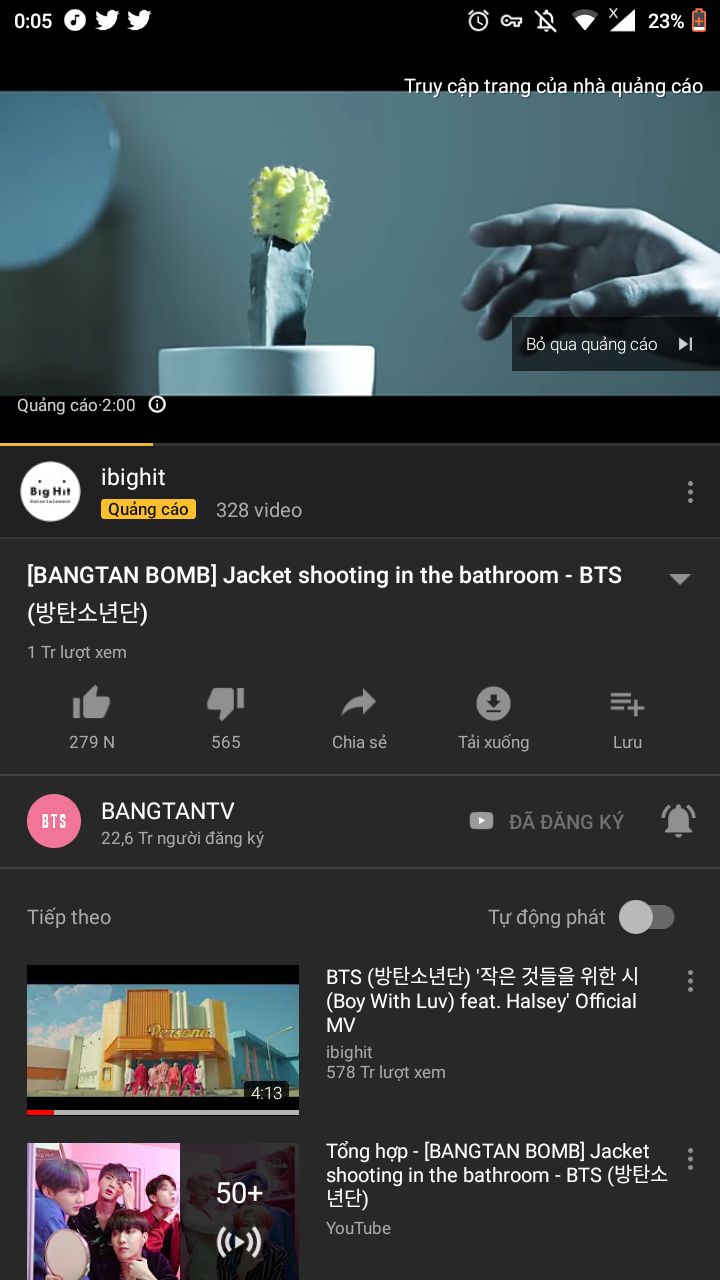Open the ad info circle icon
The height and width of the screenshot is (1280, 720).
click(x=157, y=404)
